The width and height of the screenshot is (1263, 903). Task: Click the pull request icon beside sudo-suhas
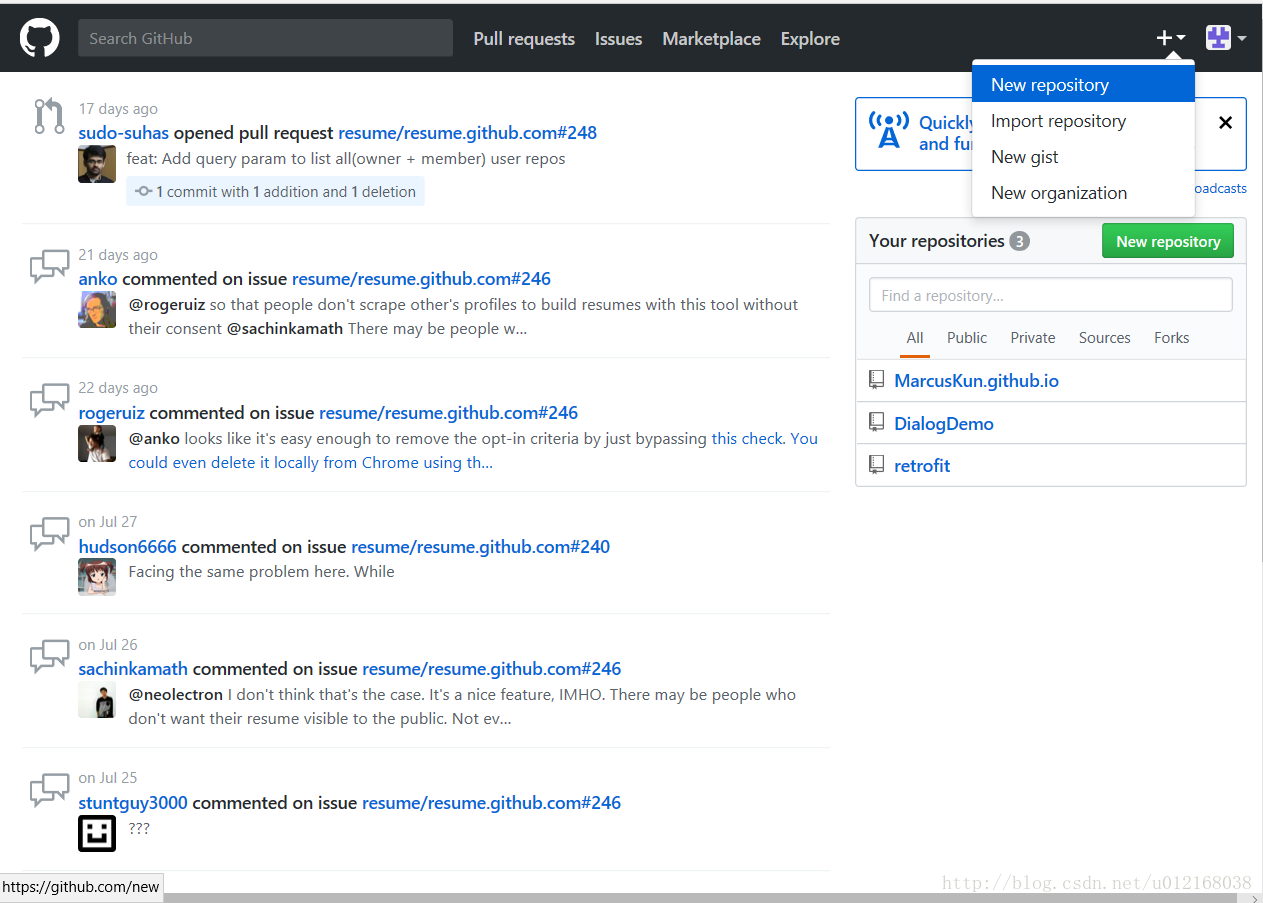tap(49, 116)
